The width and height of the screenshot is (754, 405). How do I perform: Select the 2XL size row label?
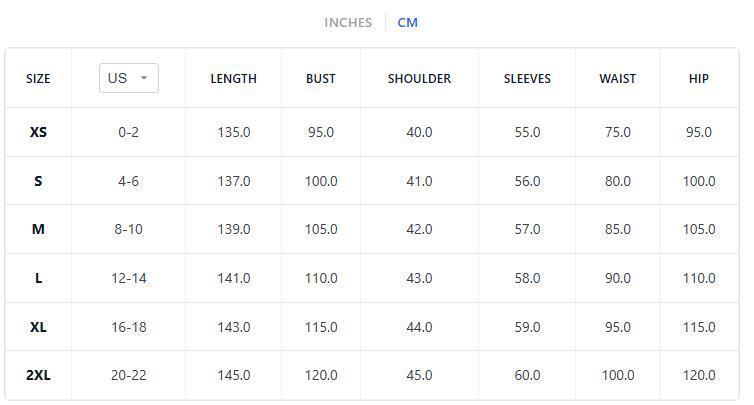(x=38, y=375)
